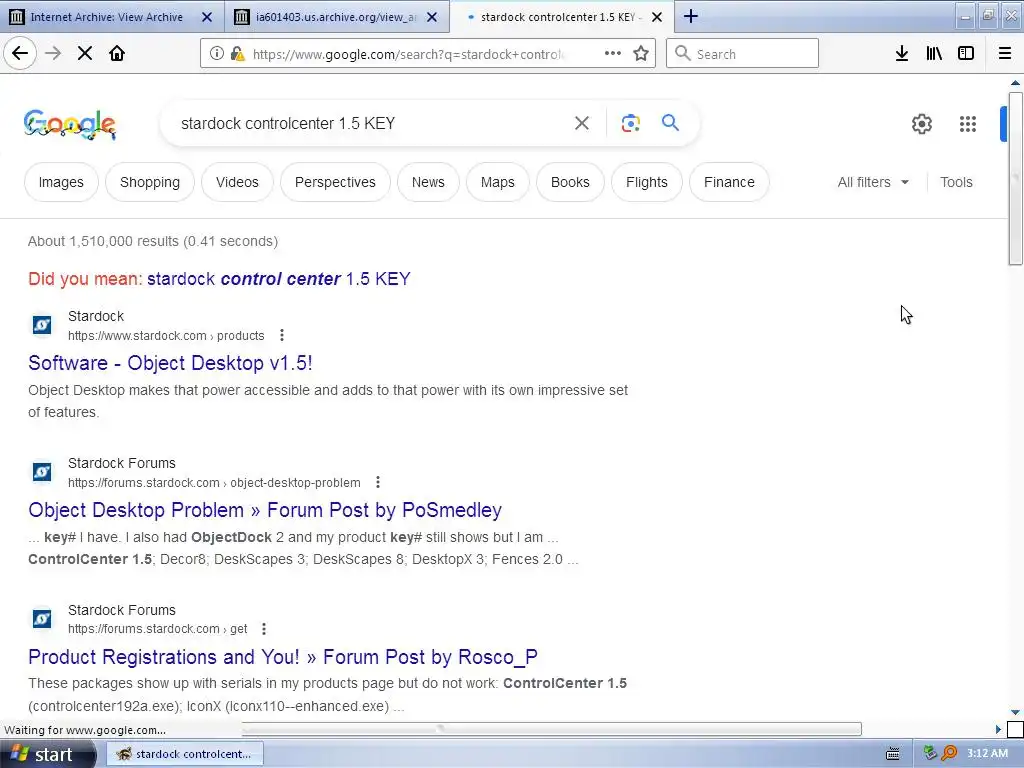
Task: Toggle the browser sidebar view
Action: 966,54
